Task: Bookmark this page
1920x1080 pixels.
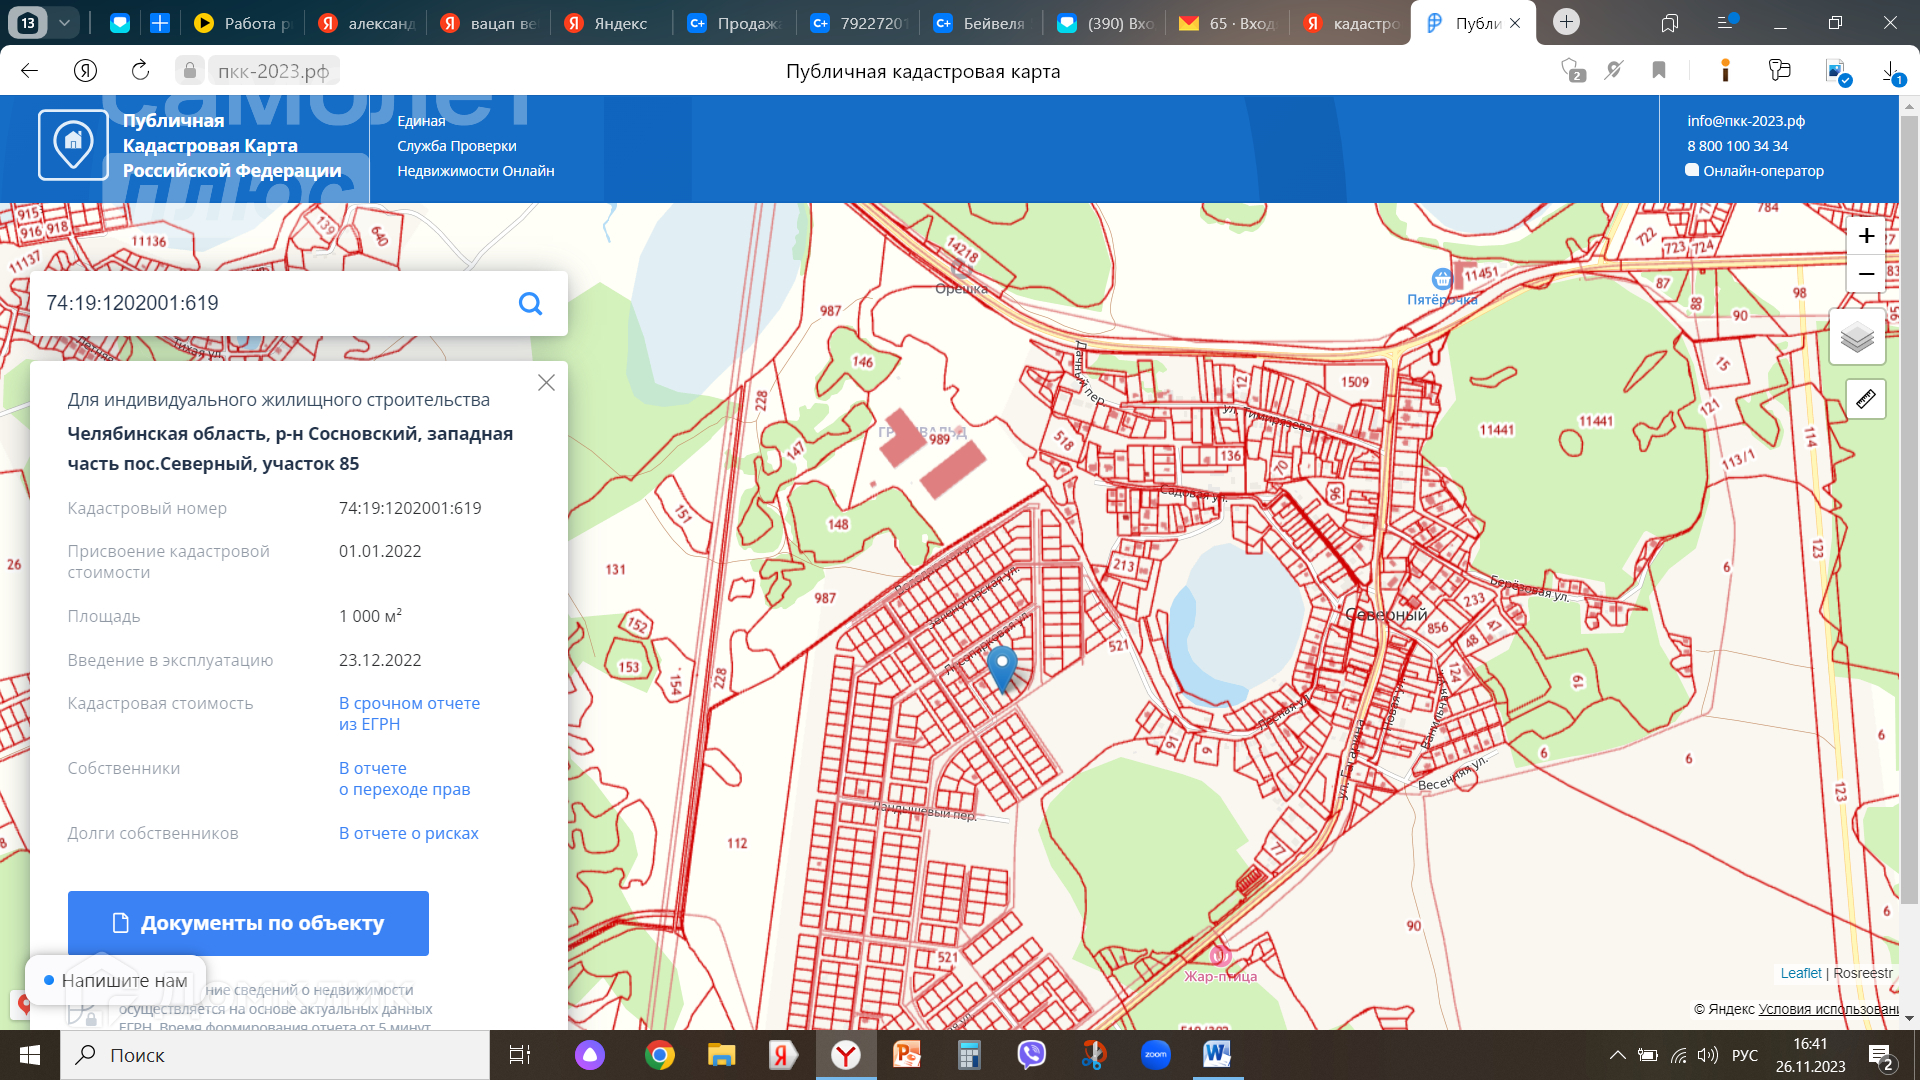Action: tap(1659, 70)
